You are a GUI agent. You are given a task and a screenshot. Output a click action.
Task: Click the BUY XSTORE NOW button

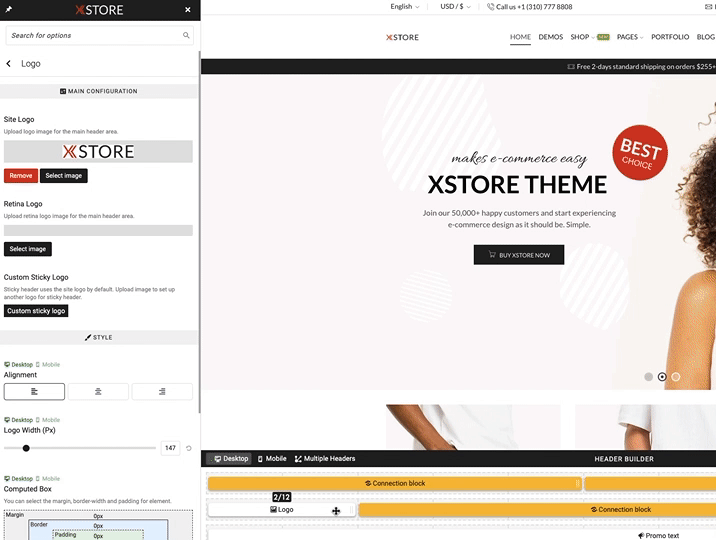pyautogui.click(x=519, y=255)
